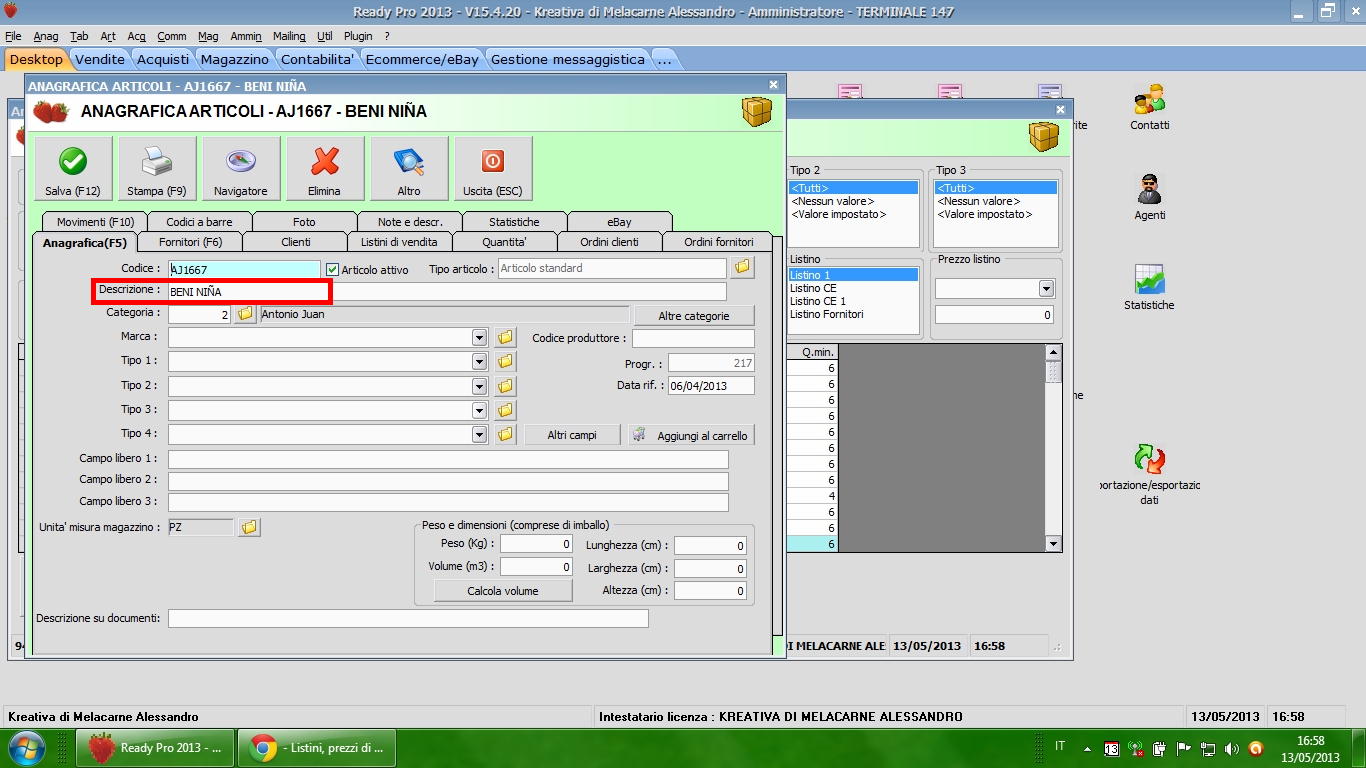Print with the Stampa (F9) button
Viewport: 1366px width, 768px height.
click(x=157, y=169)
